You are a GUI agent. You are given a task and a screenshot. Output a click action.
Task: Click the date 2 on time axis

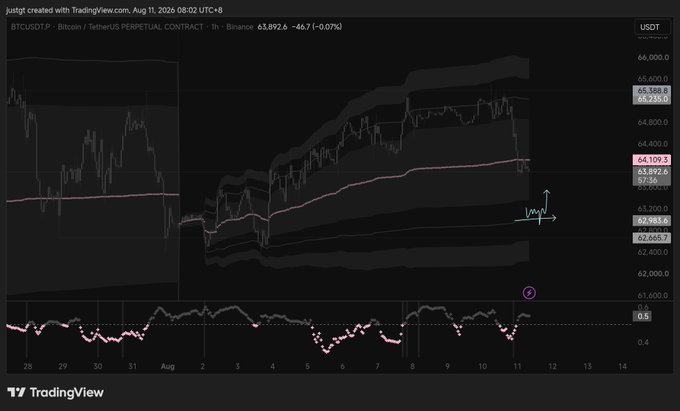203,366
